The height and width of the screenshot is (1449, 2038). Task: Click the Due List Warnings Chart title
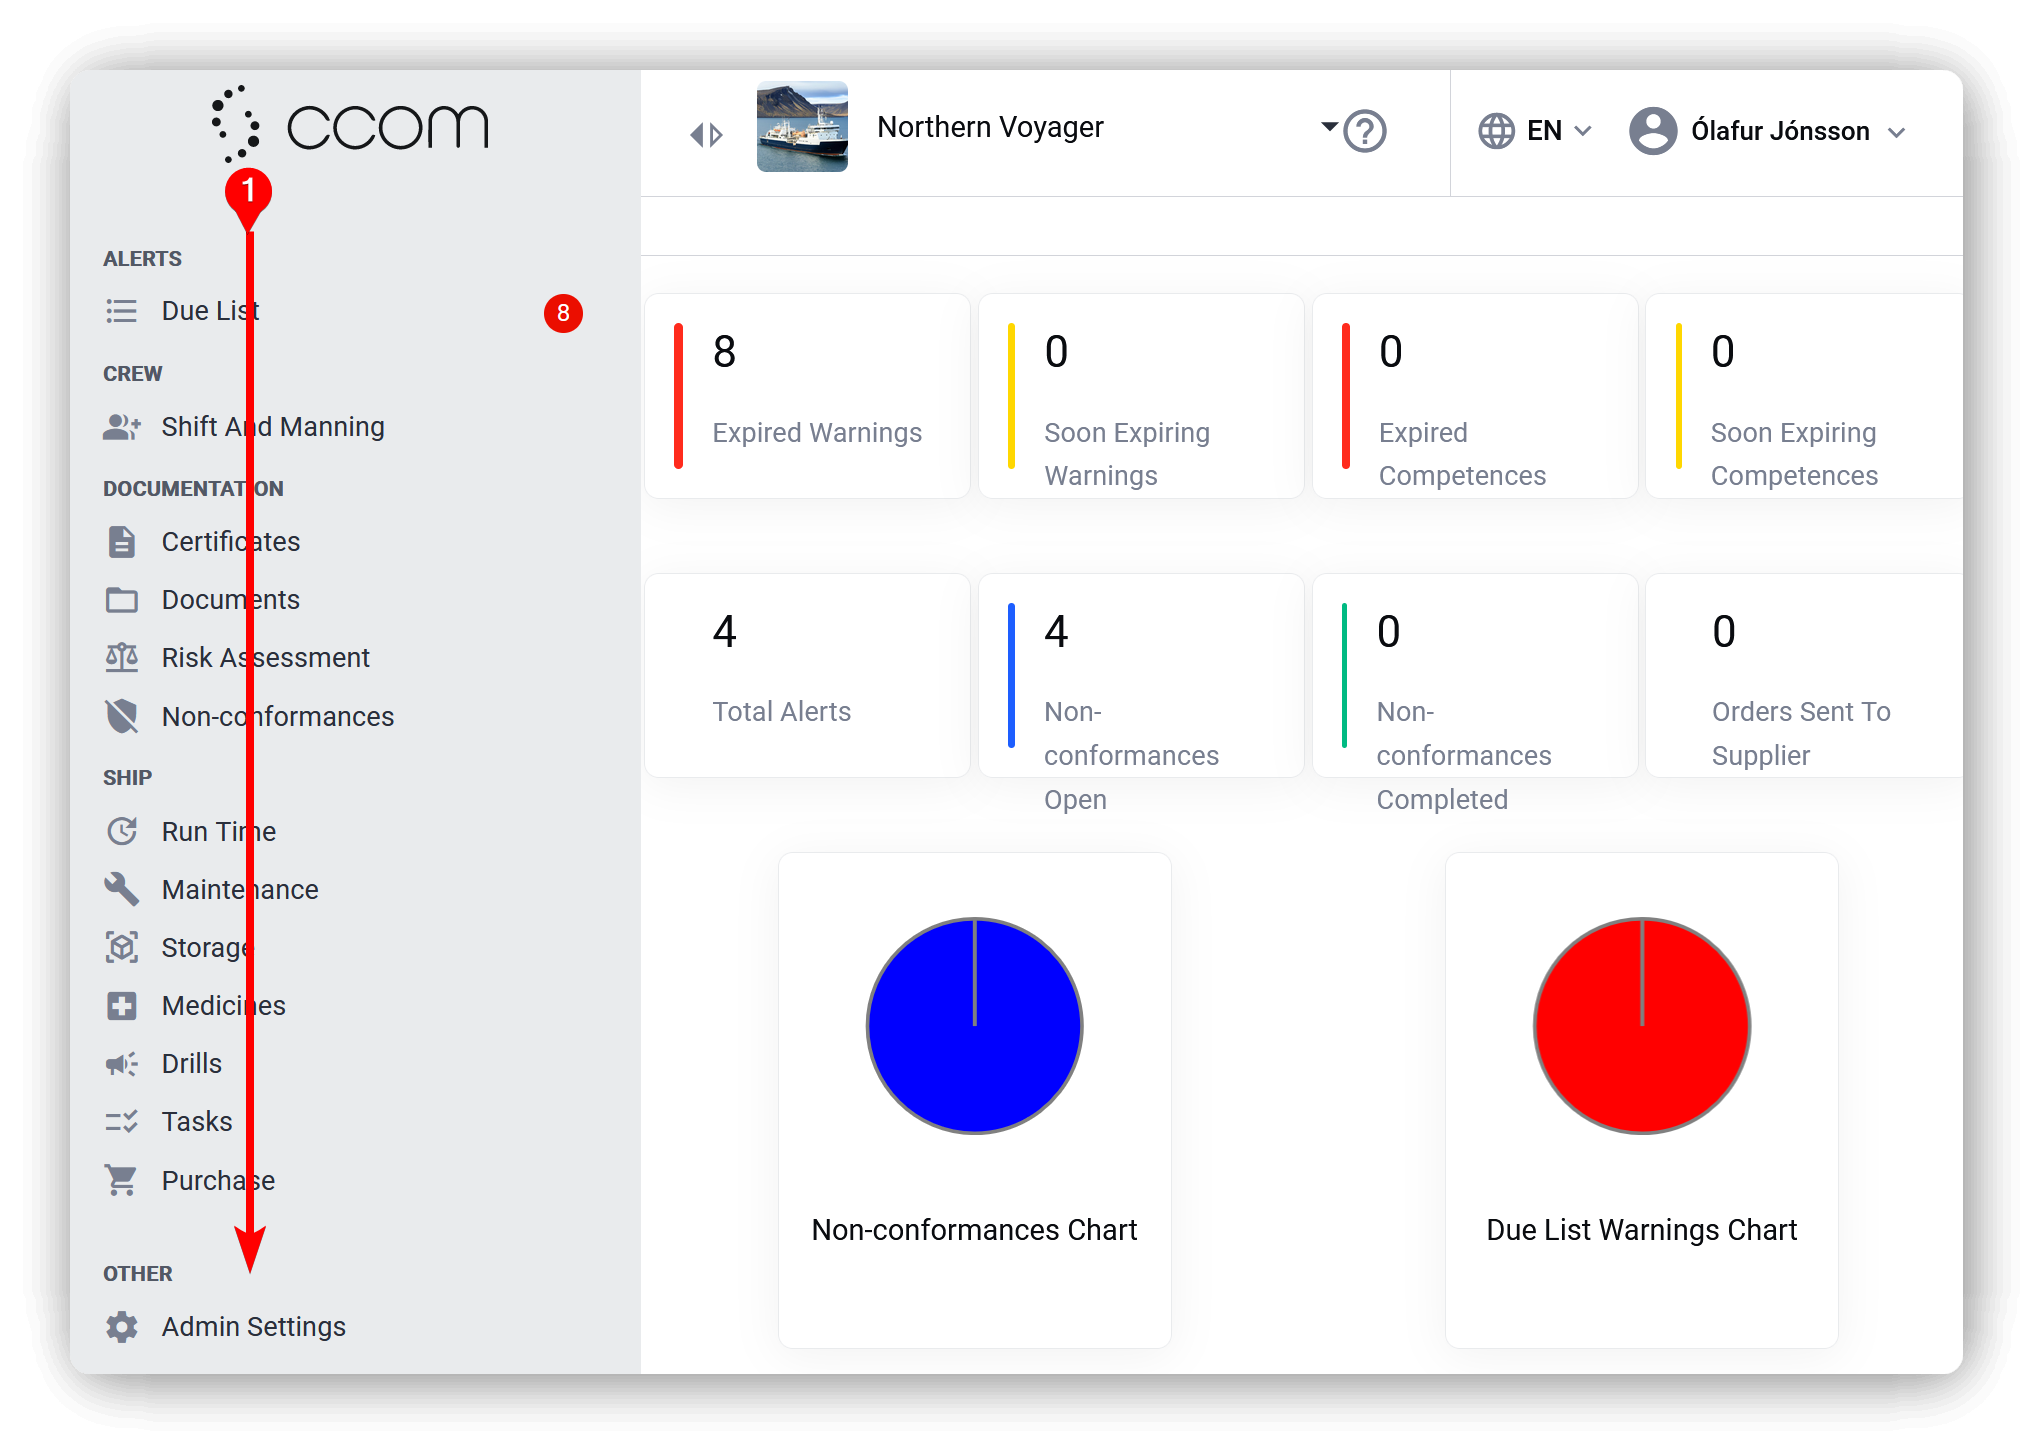[1642, 1230]
